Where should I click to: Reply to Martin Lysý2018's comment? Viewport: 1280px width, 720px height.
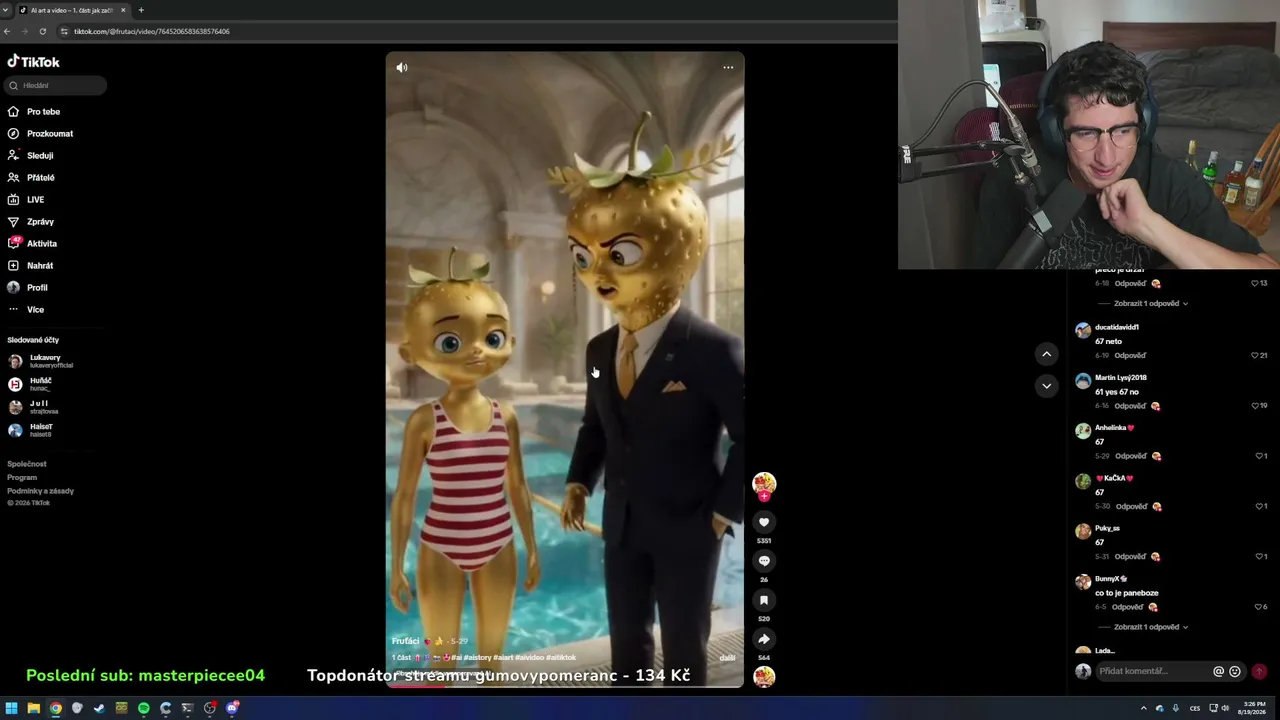click(x=1131, y=406)
